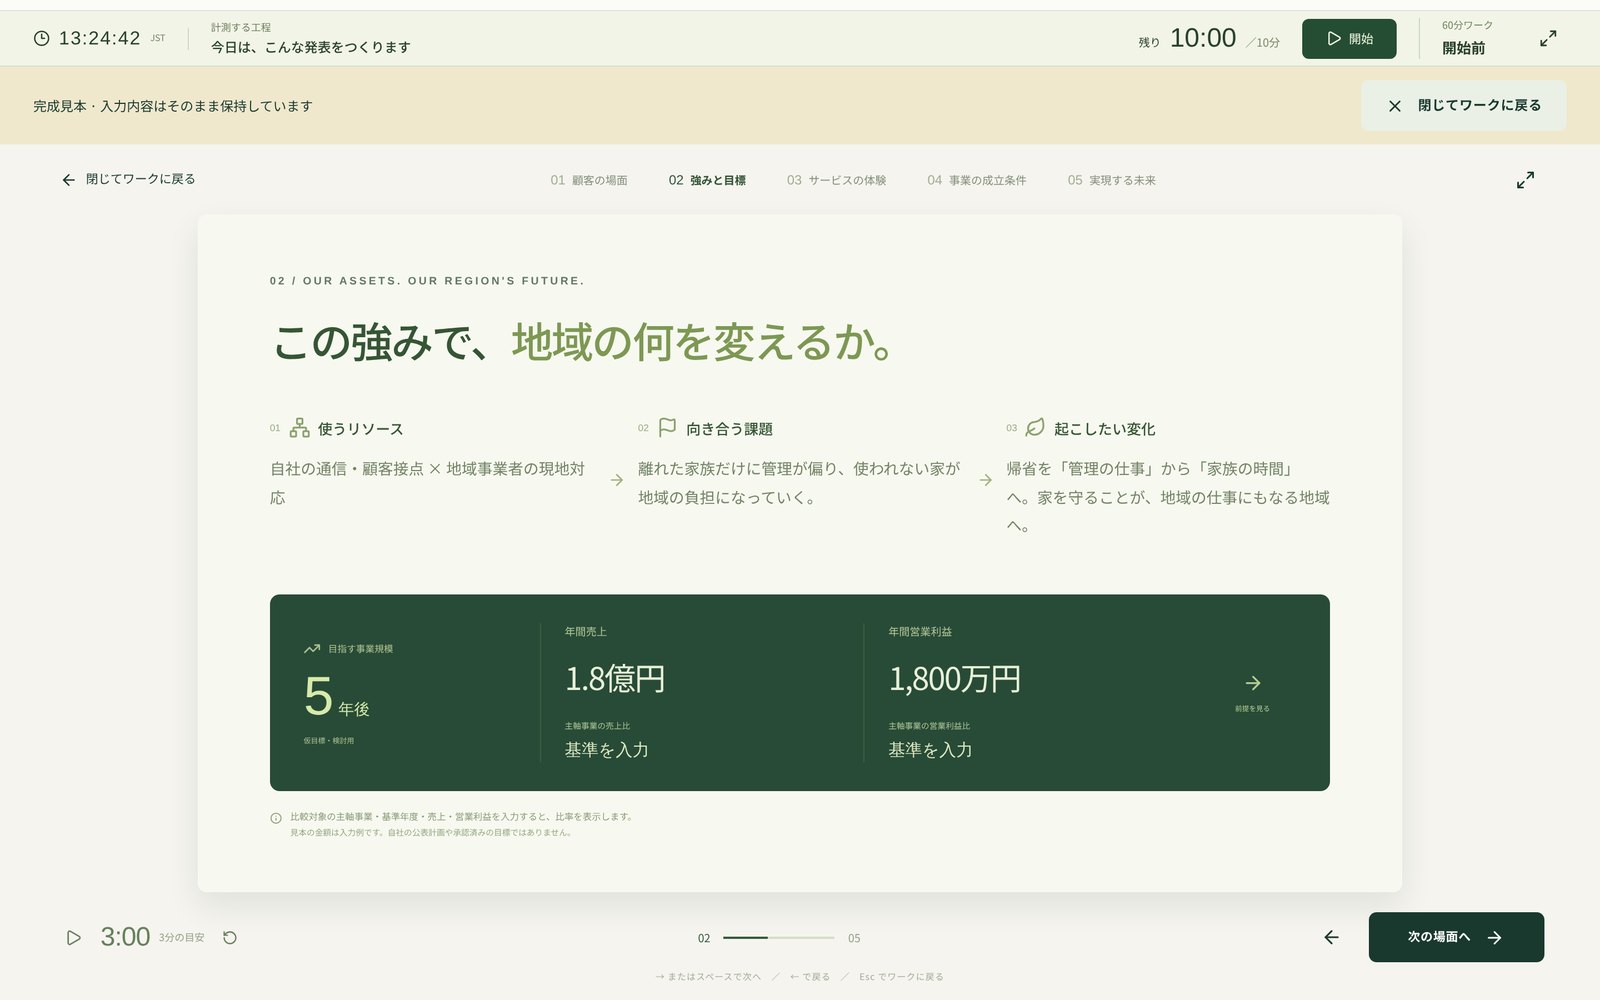This screenshot has width=1600, height=1000.
Task: Select tab 02 強みと目標
Action: (x=707, y=180)
